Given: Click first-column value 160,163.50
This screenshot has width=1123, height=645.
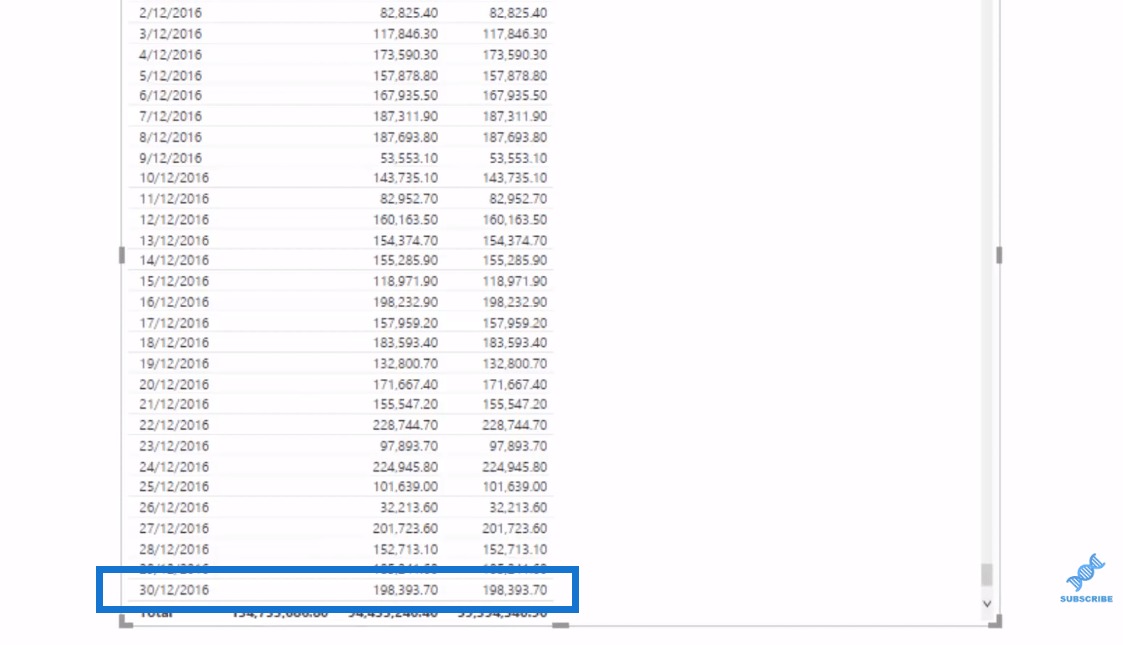Looking at the screenshot, I should pyautogui.click(x=405, y=219).
